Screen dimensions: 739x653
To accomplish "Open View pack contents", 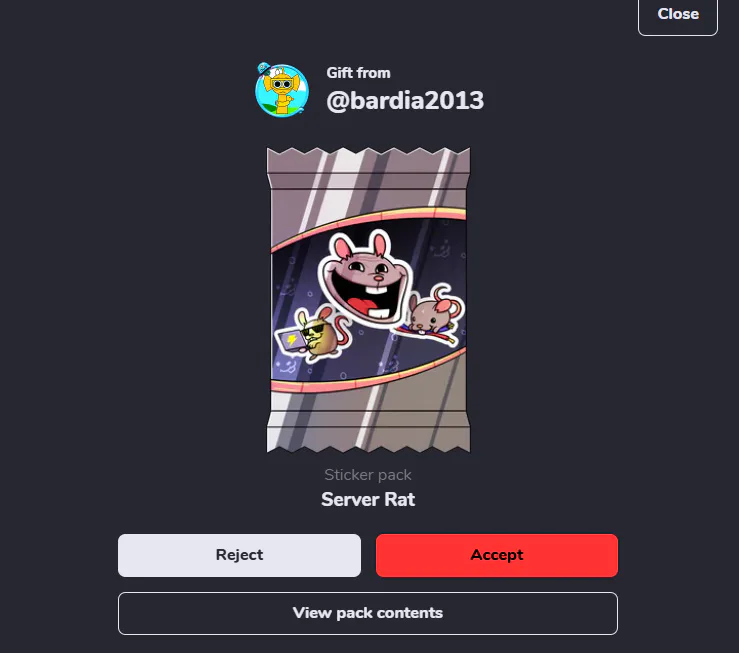I will coord(368,613).
